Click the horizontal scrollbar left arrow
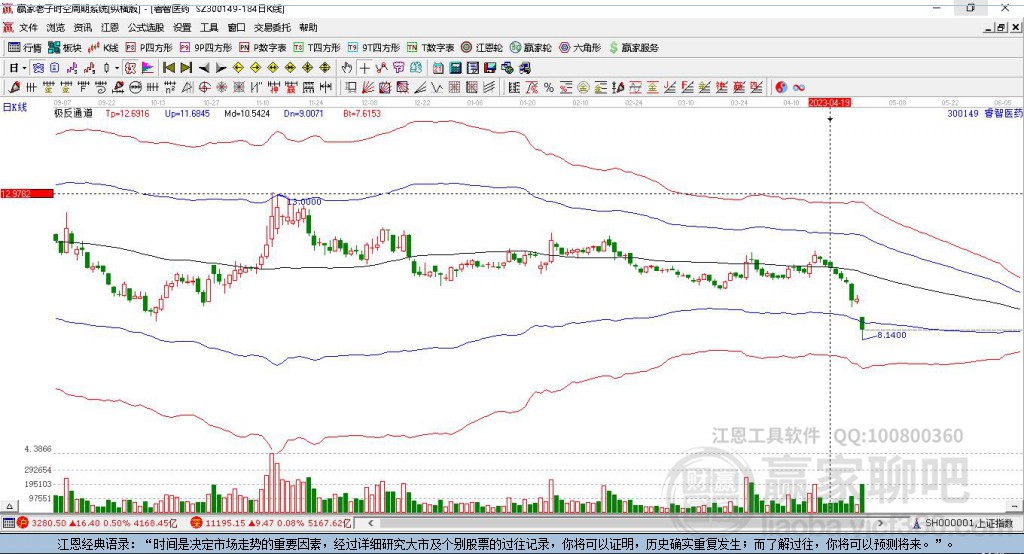The width and height of the screenshot is (1024, 554). [371, 523]
